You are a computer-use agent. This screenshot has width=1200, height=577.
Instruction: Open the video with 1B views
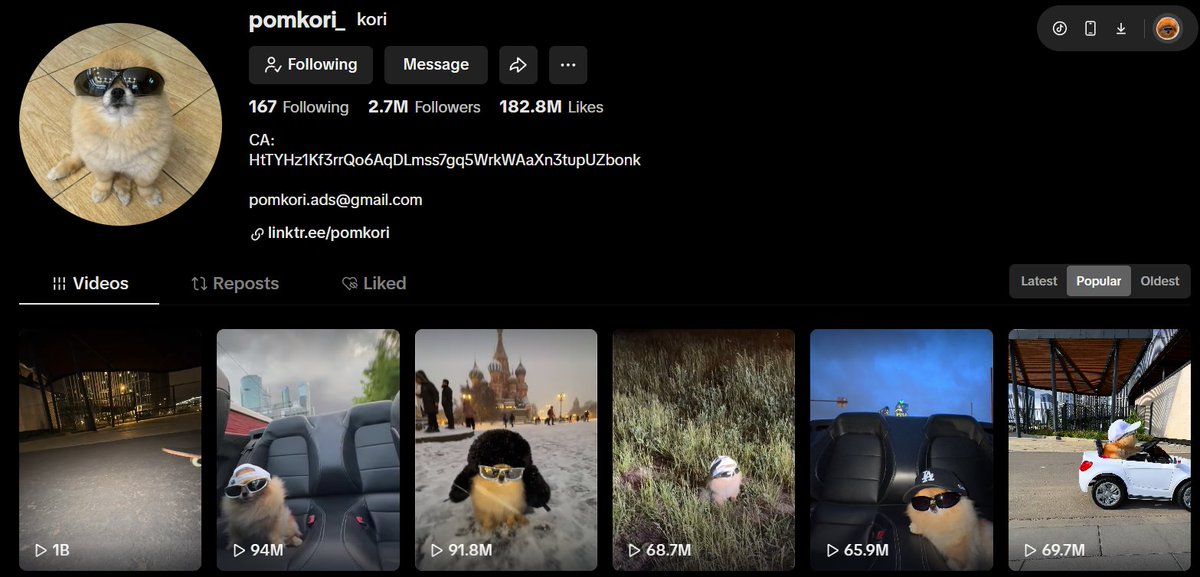[x=110, y=449]
